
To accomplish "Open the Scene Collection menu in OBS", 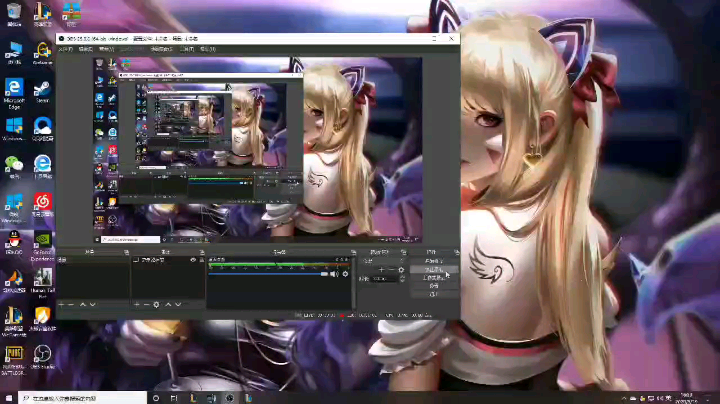I will pos(161,49).
